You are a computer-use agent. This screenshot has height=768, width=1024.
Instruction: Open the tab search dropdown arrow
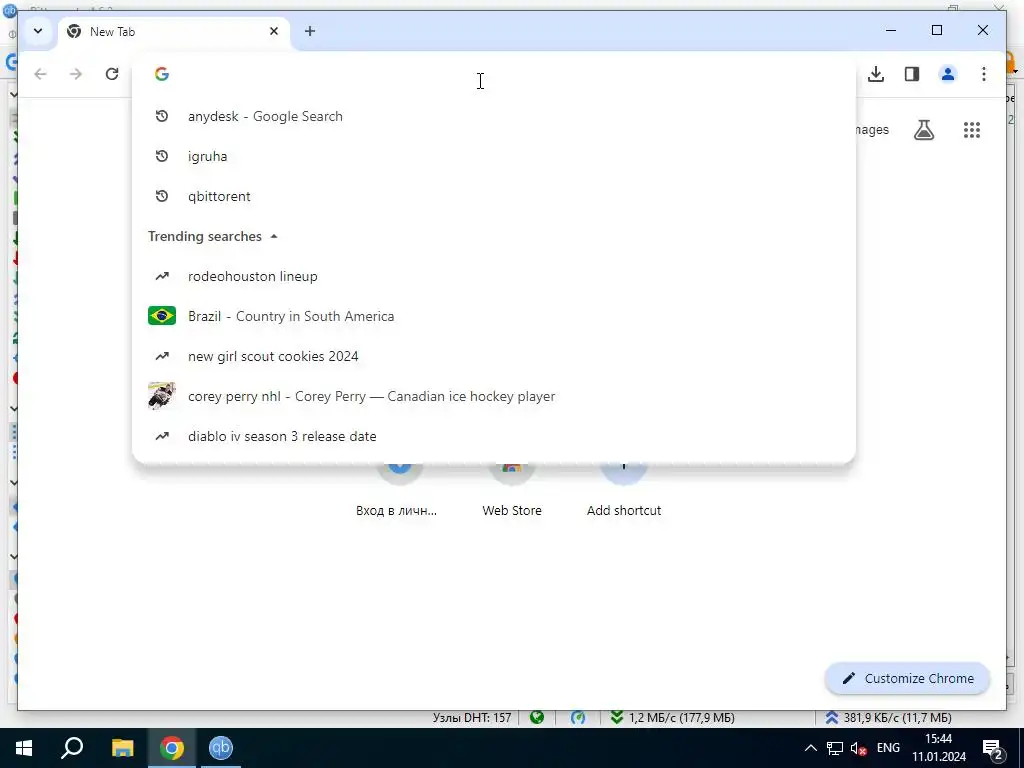pos(38,31)
